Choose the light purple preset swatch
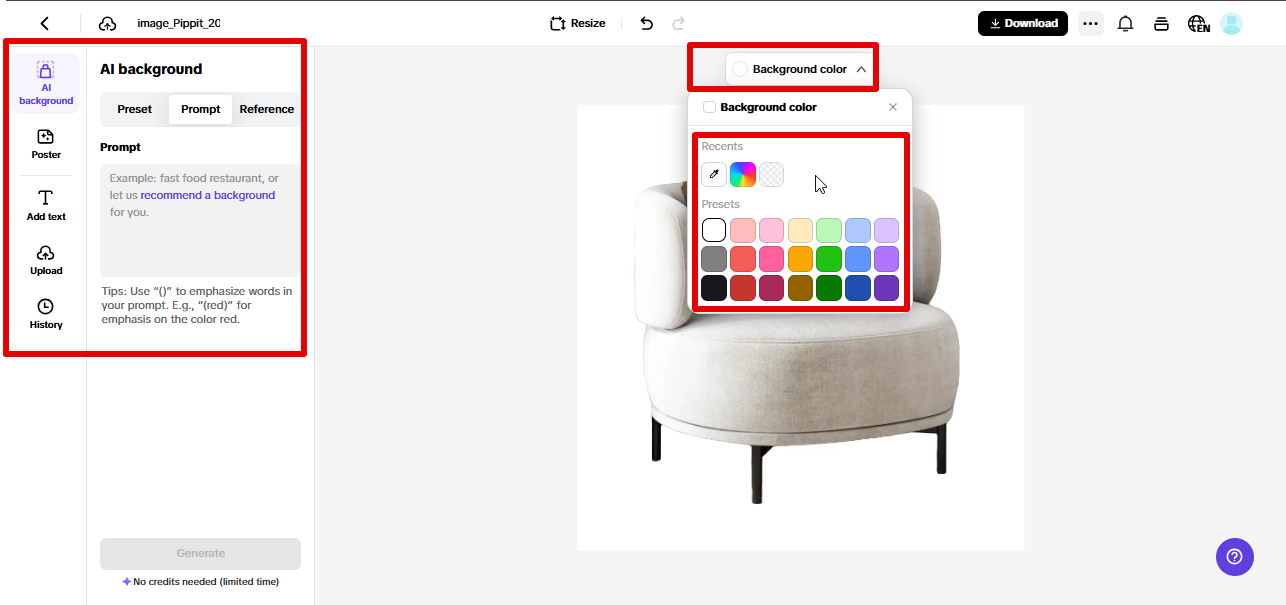 pos(886,230)
